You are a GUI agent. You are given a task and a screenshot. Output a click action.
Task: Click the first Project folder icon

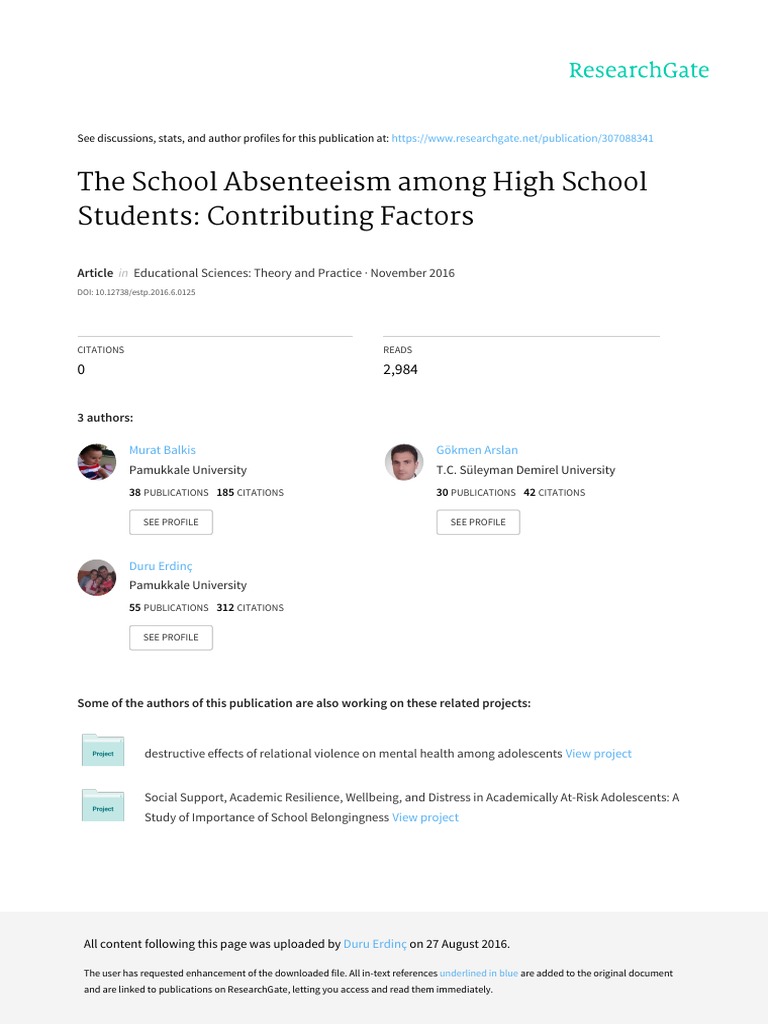tap(103, 750)
